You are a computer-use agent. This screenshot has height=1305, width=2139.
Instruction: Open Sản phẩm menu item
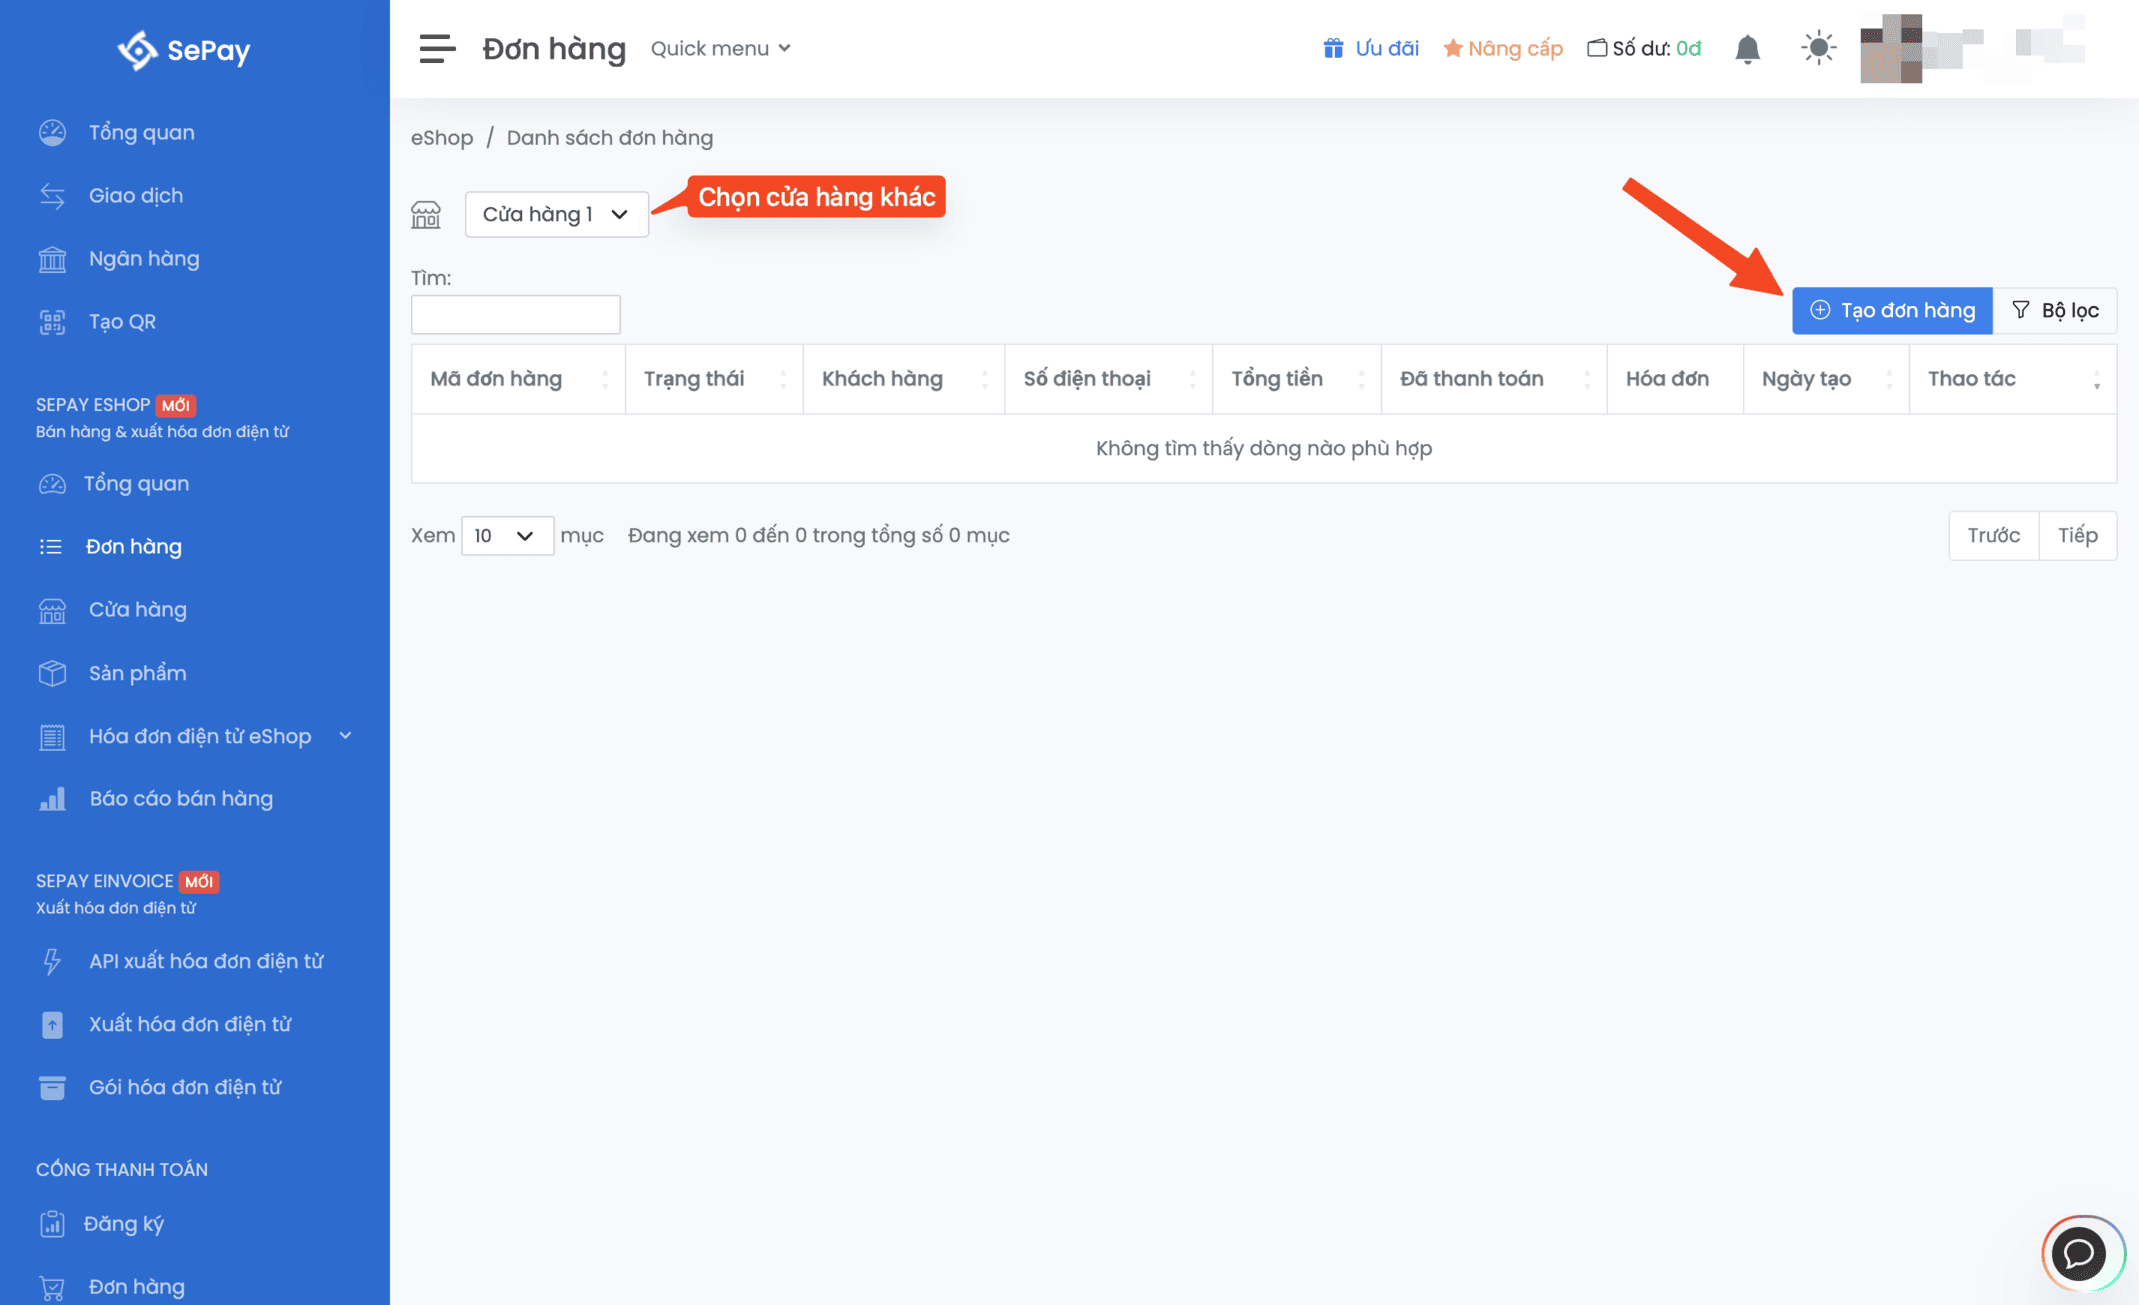pyautogui.click(x=137, y=673)
